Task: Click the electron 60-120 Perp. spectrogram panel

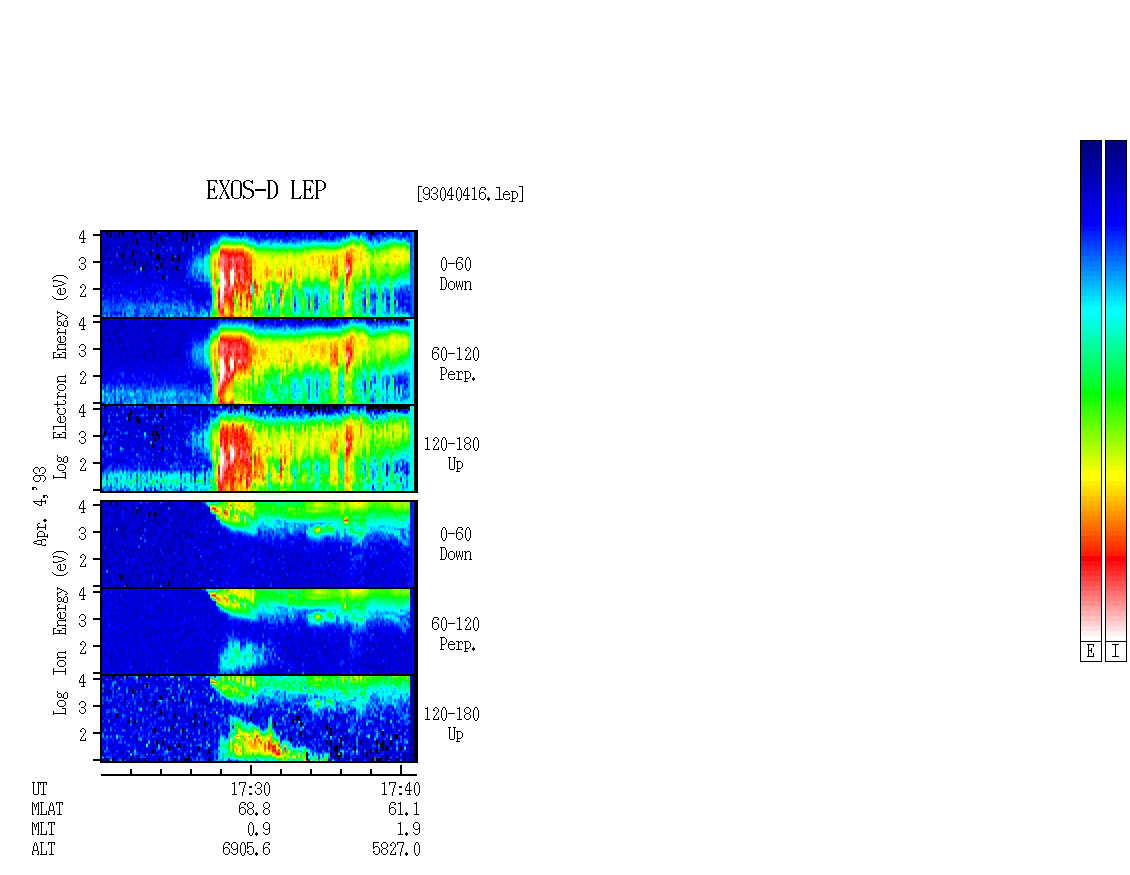Action: (x=259, y=361)
